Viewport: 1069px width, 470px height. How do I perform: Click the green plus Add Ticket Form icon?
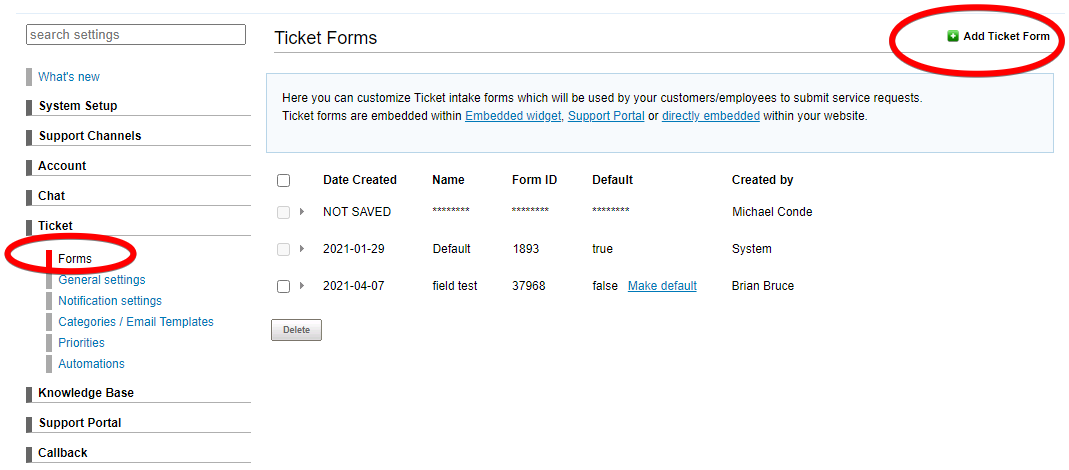953,37
